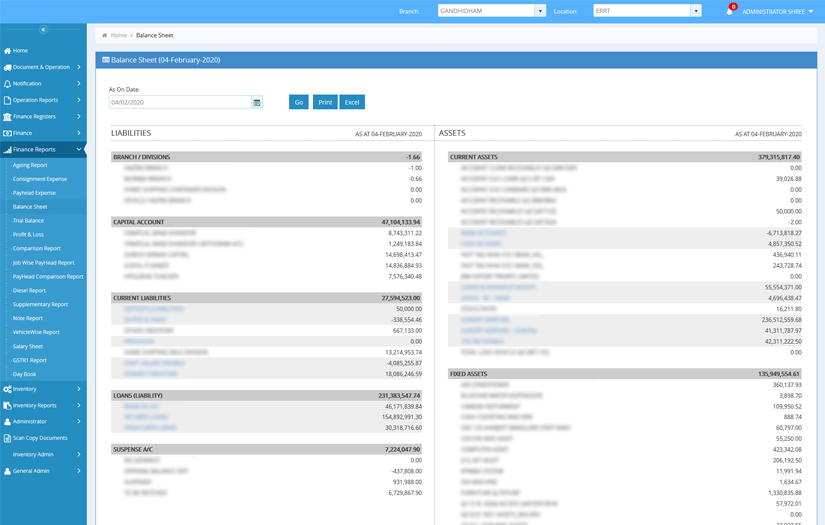Open Diesel Report
Screen dimensions: 825x525
[x=29, y=290]
